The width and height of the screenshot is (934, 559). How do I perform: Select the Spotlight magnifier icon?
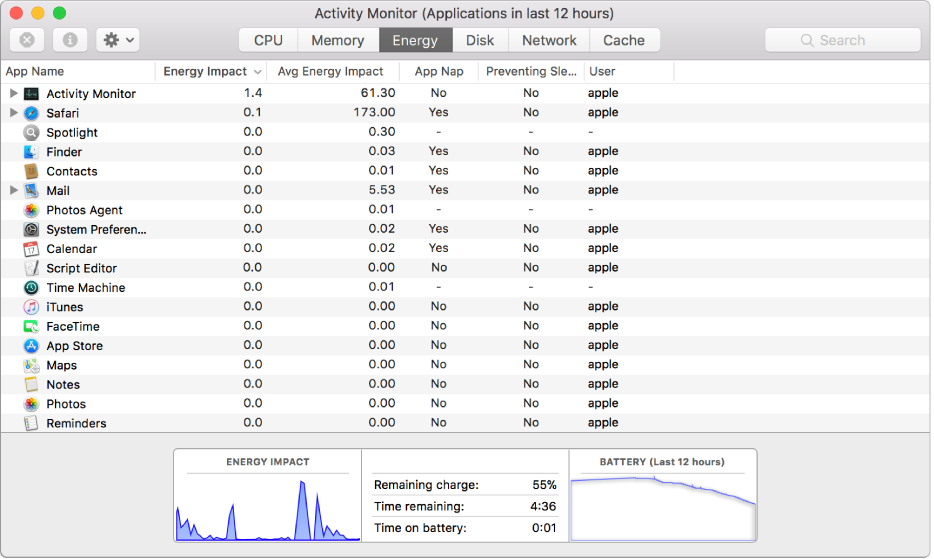(x=31, y=132)
